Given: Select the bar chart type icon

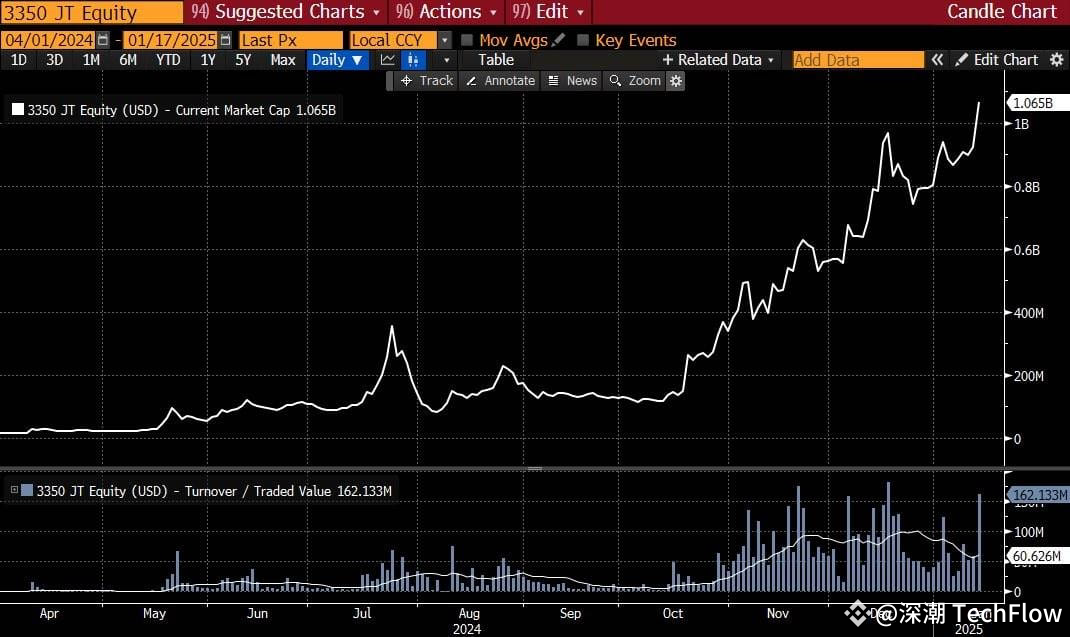Looking at the screenshot, I should 412,60.
